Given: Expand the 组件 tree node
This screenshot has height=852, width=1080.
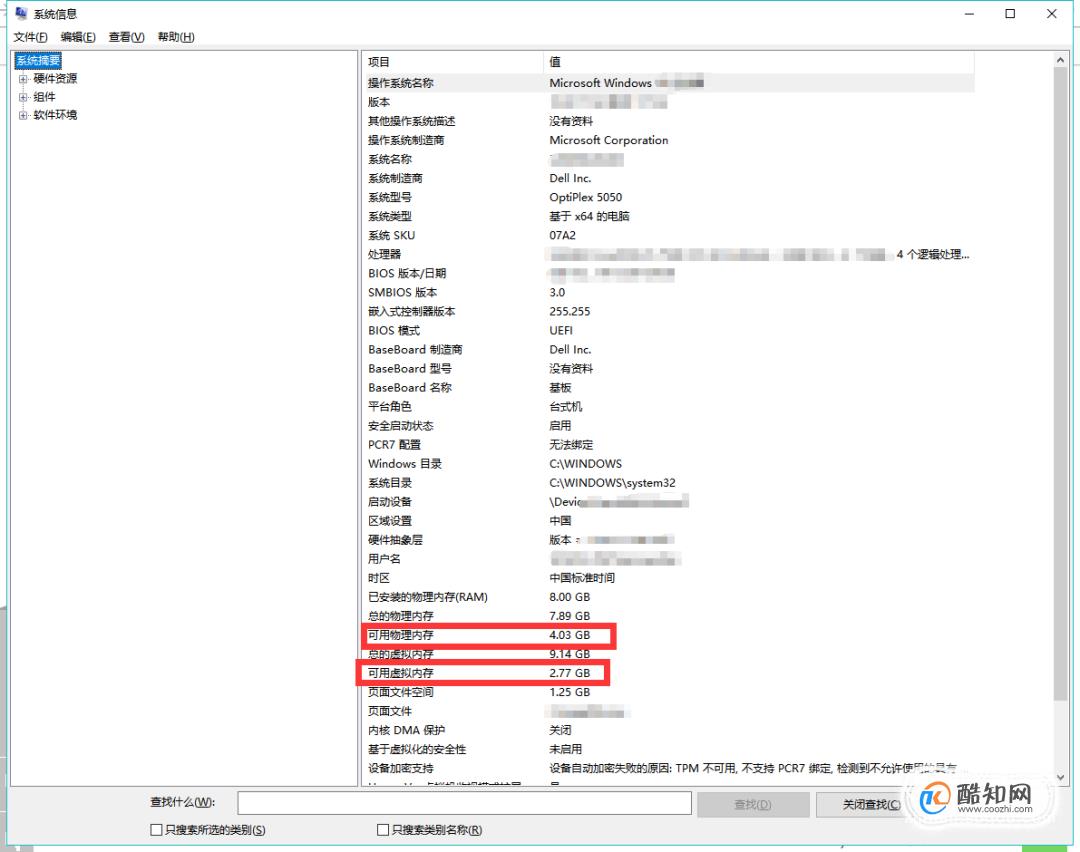Looking at the screenshot, I should coord(23,97).
